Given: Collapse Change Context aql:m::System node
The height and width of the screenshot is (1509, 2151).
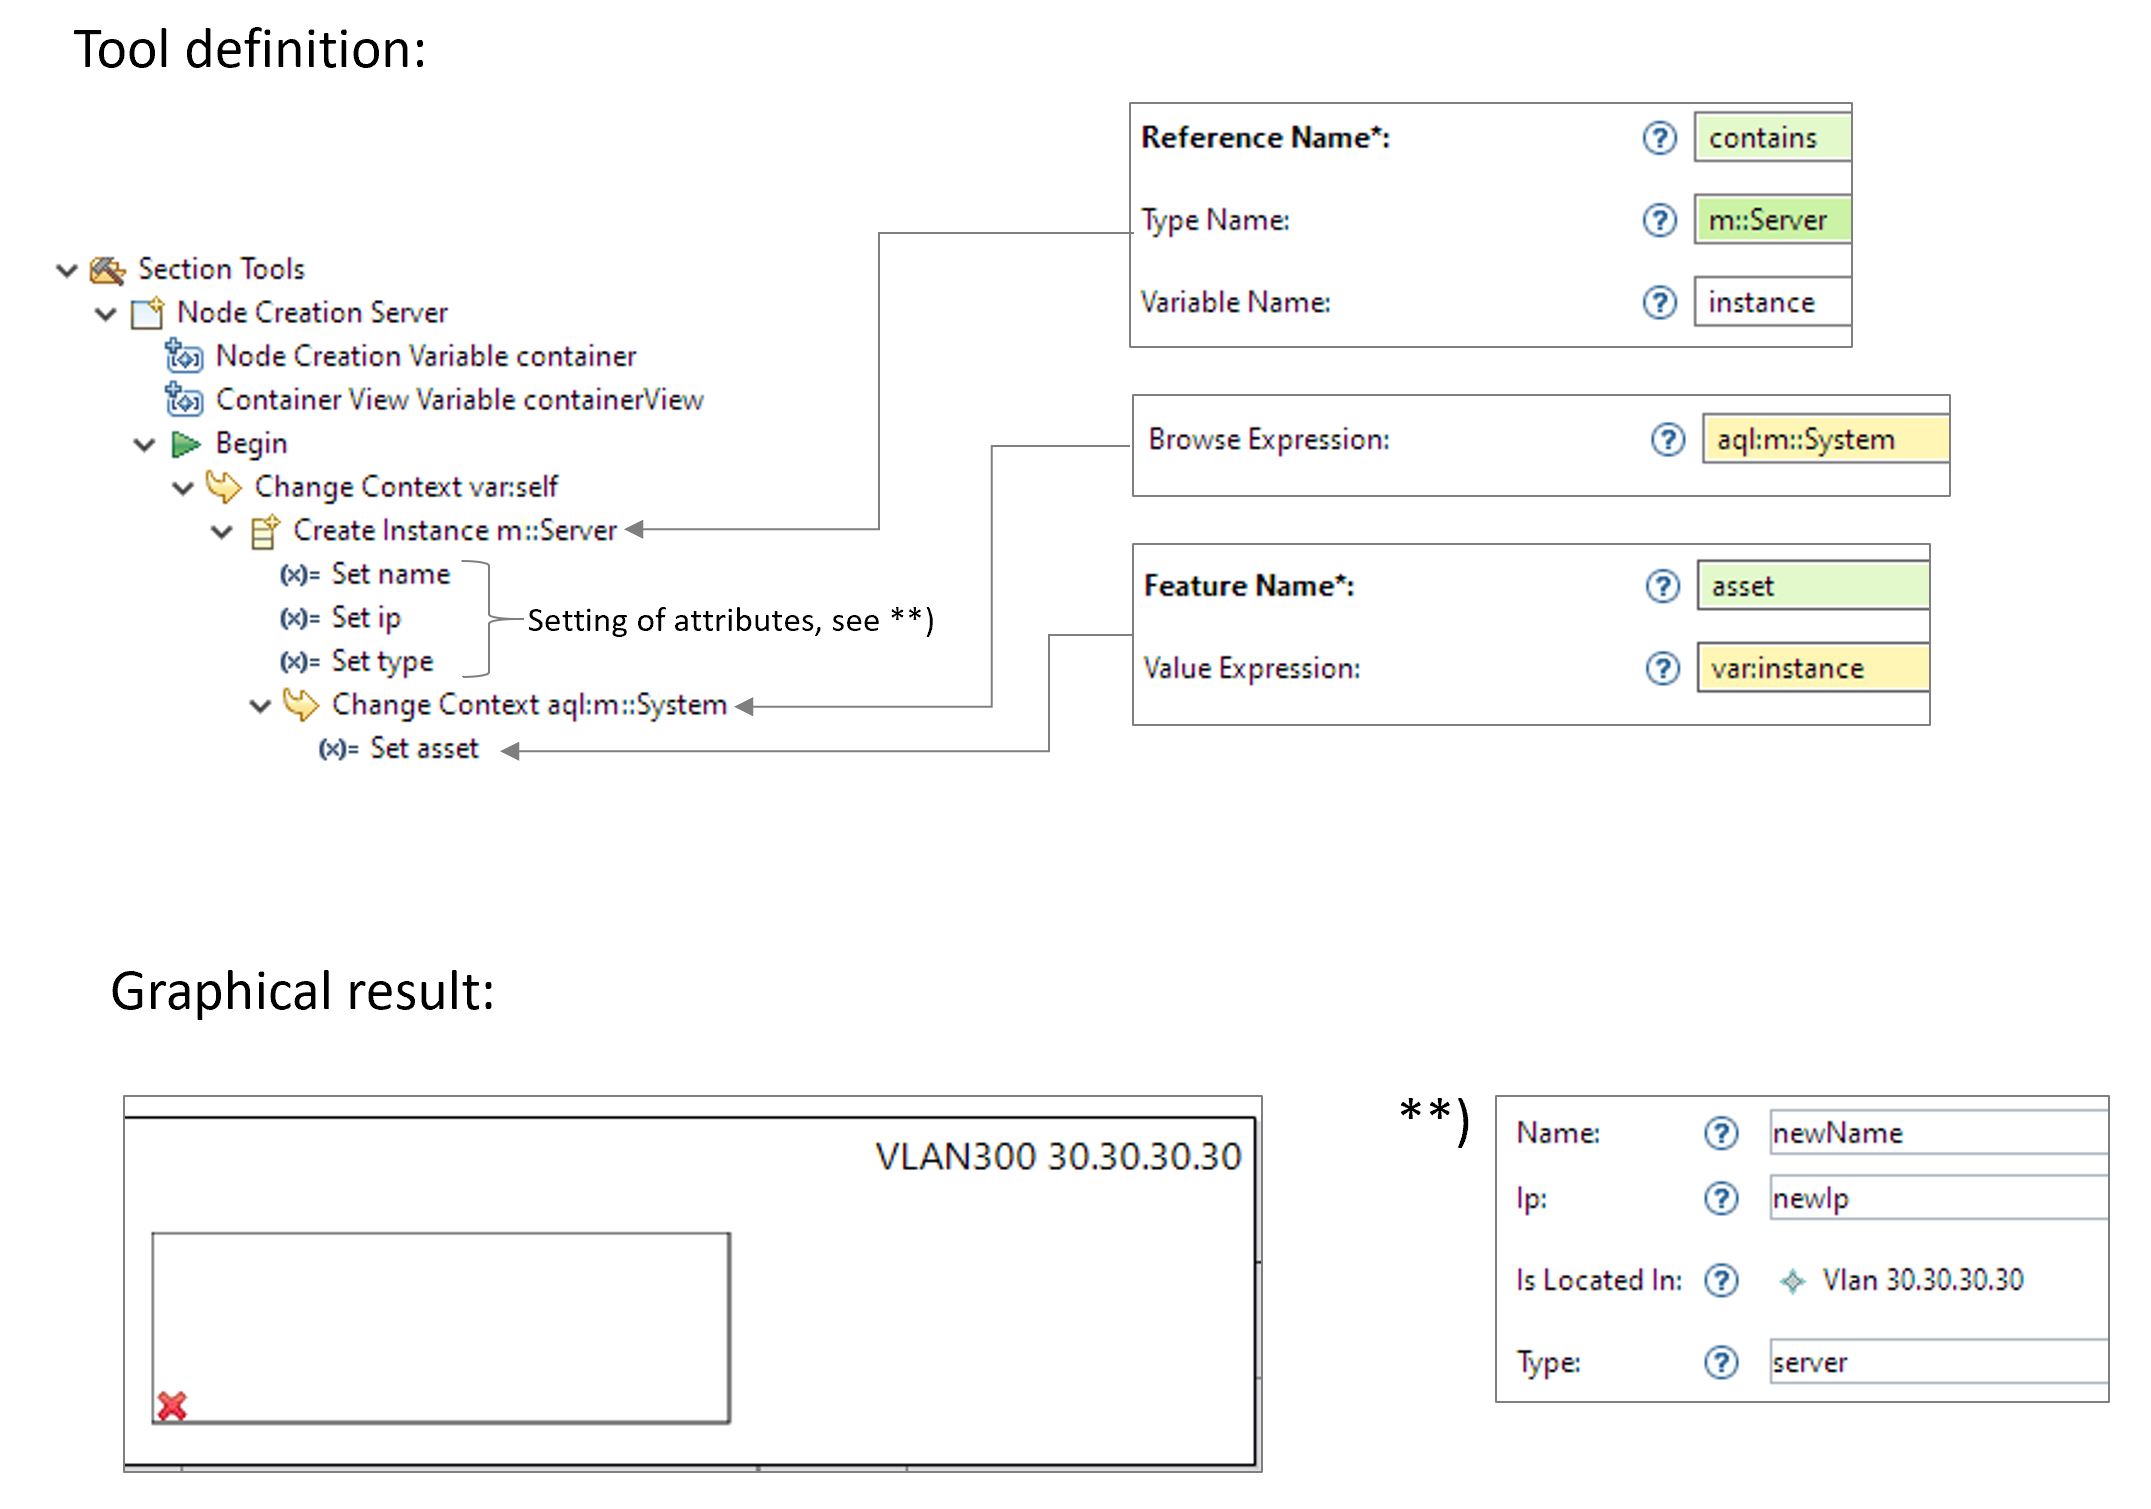Looking at the screenshot, I should [x=260, y=706].
